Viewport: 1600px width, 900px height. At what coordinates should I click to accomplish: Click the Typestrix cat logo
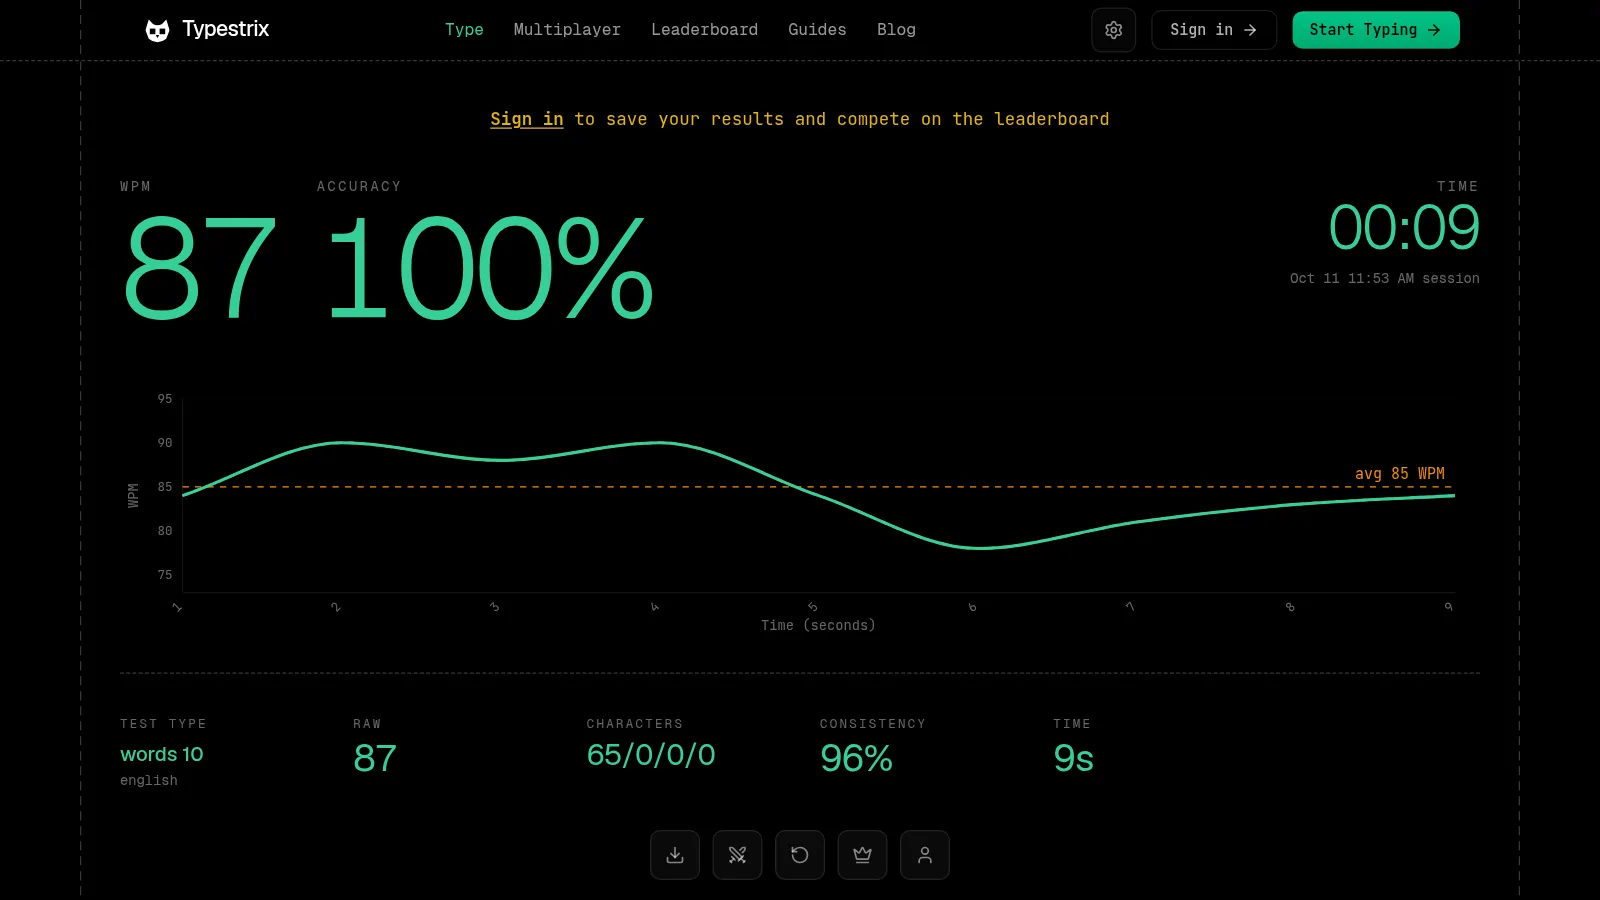point(157,30)
